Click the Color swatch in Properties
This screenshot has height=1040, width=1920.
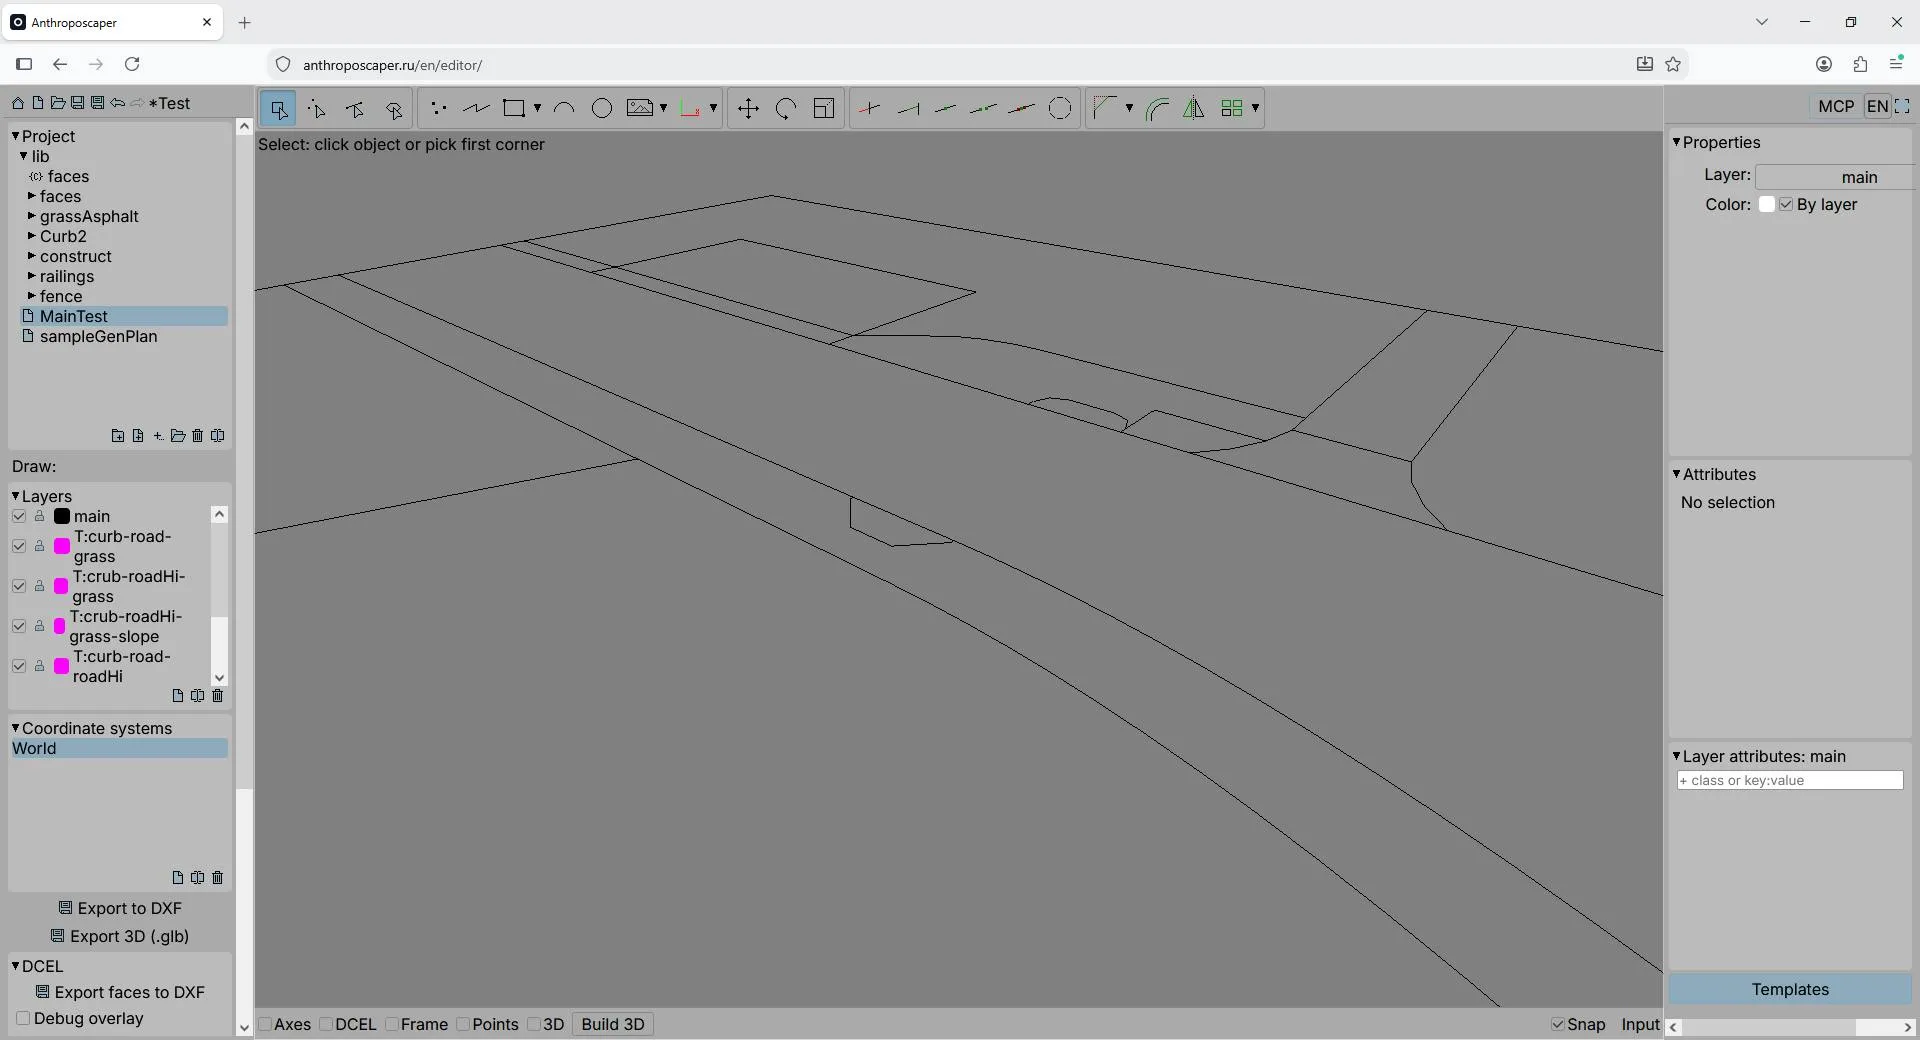(1767, 204)
